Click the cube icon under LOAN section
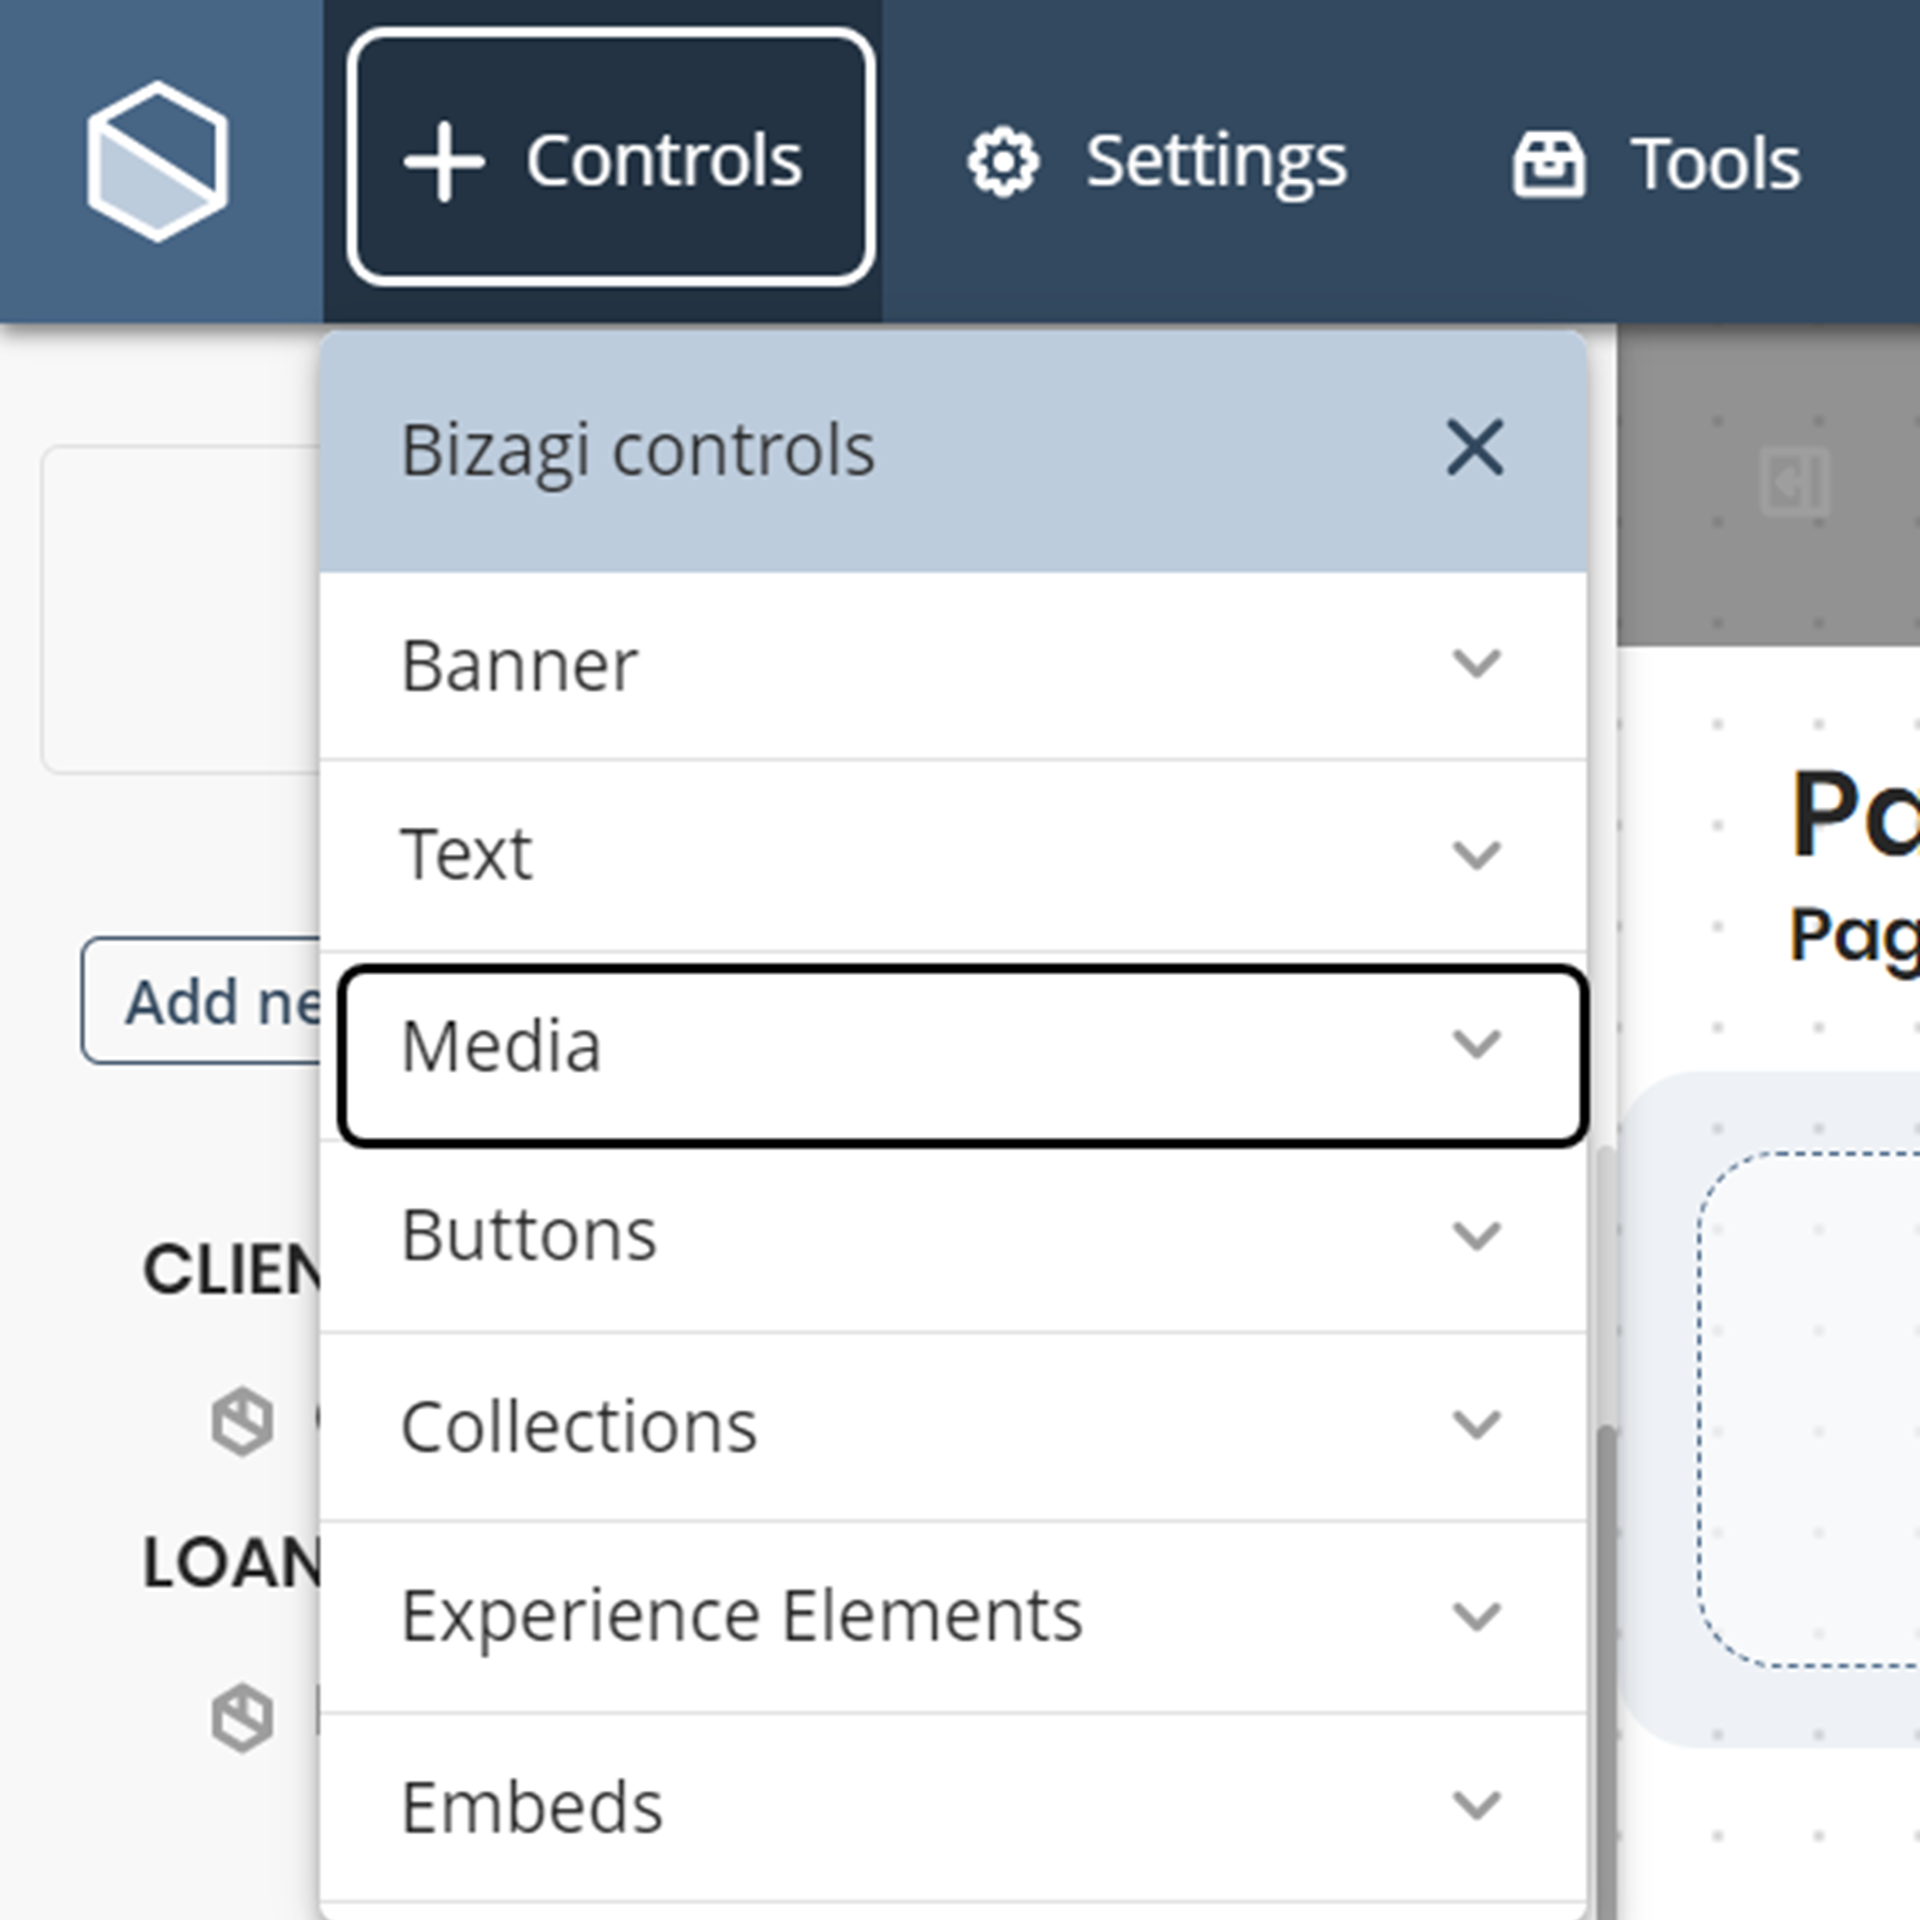 (242, 1718)
